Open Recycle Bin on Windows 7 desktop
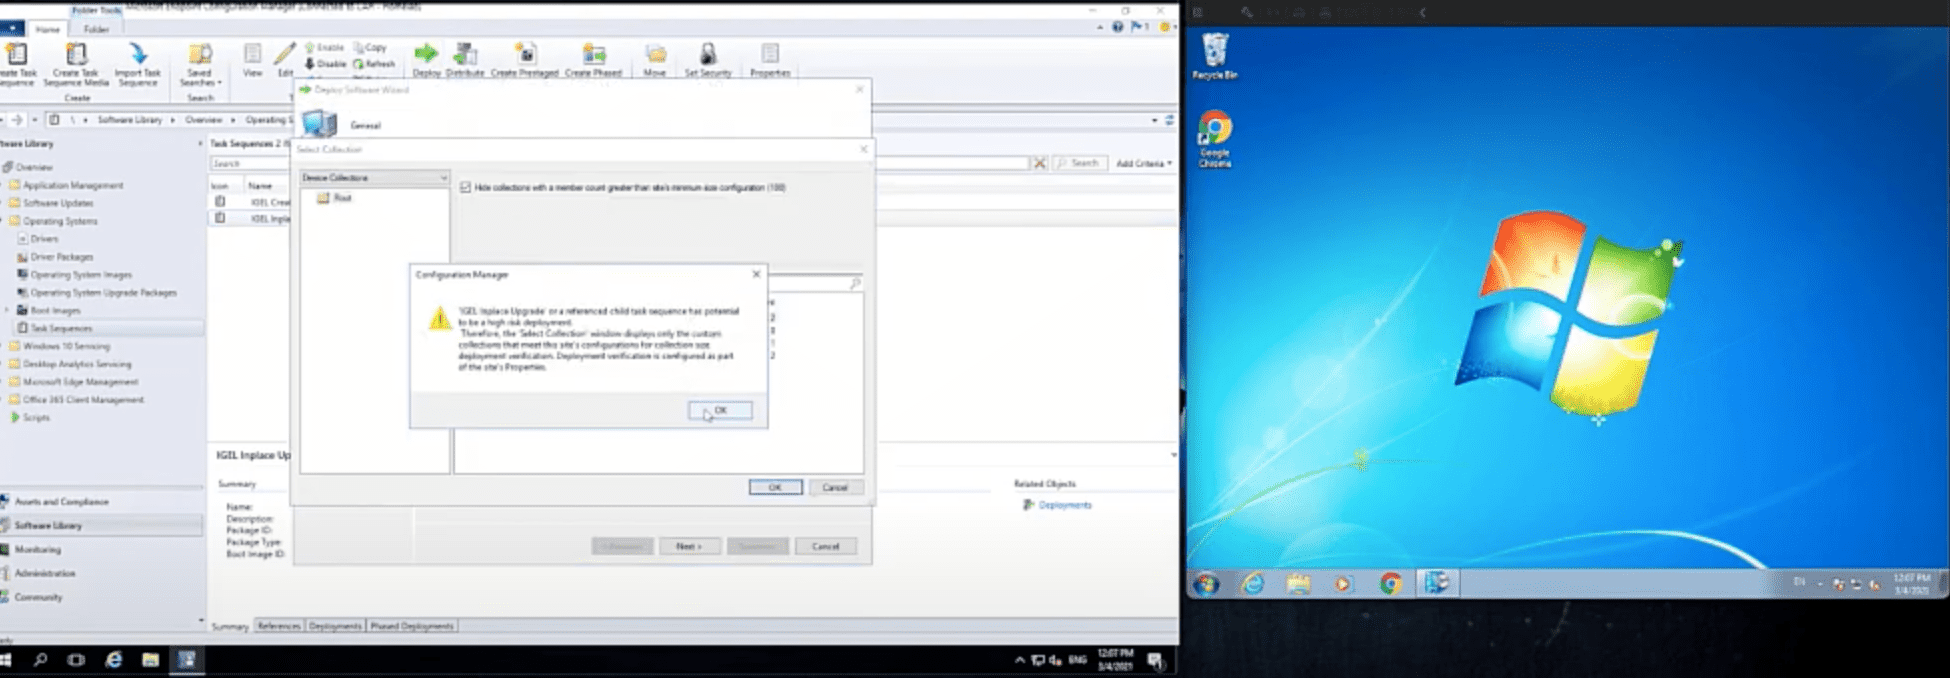This screenshot has height=678, width=1950. point(1215,56)
